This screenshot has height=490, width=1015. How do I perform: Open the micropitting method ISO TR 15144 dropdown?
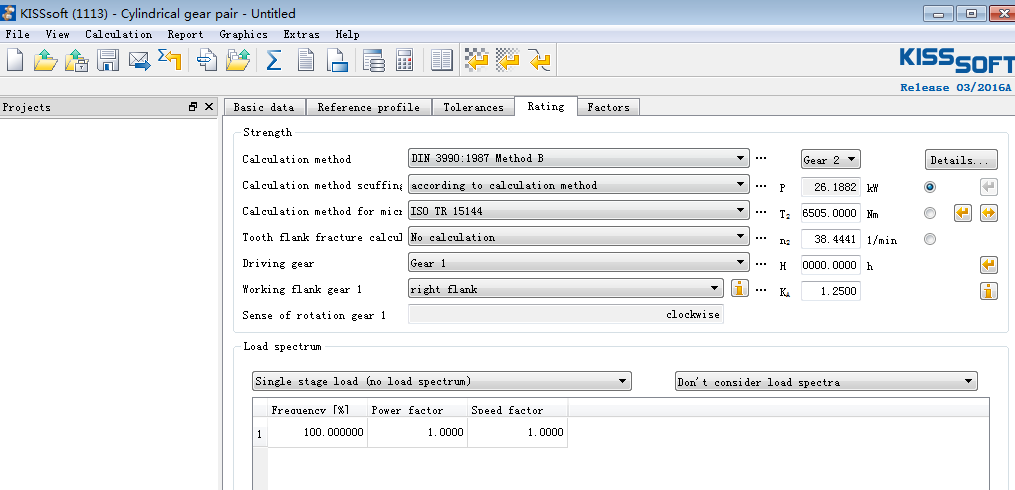click(x=579, y=211)
